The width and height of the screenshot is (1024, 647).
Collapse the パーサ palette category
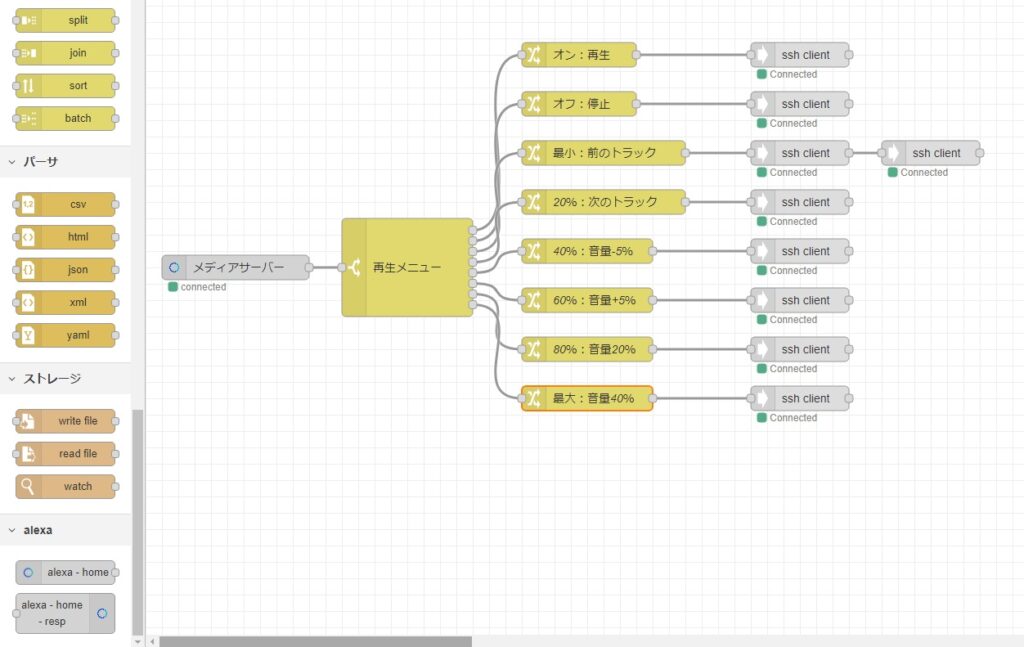[65, 161]
